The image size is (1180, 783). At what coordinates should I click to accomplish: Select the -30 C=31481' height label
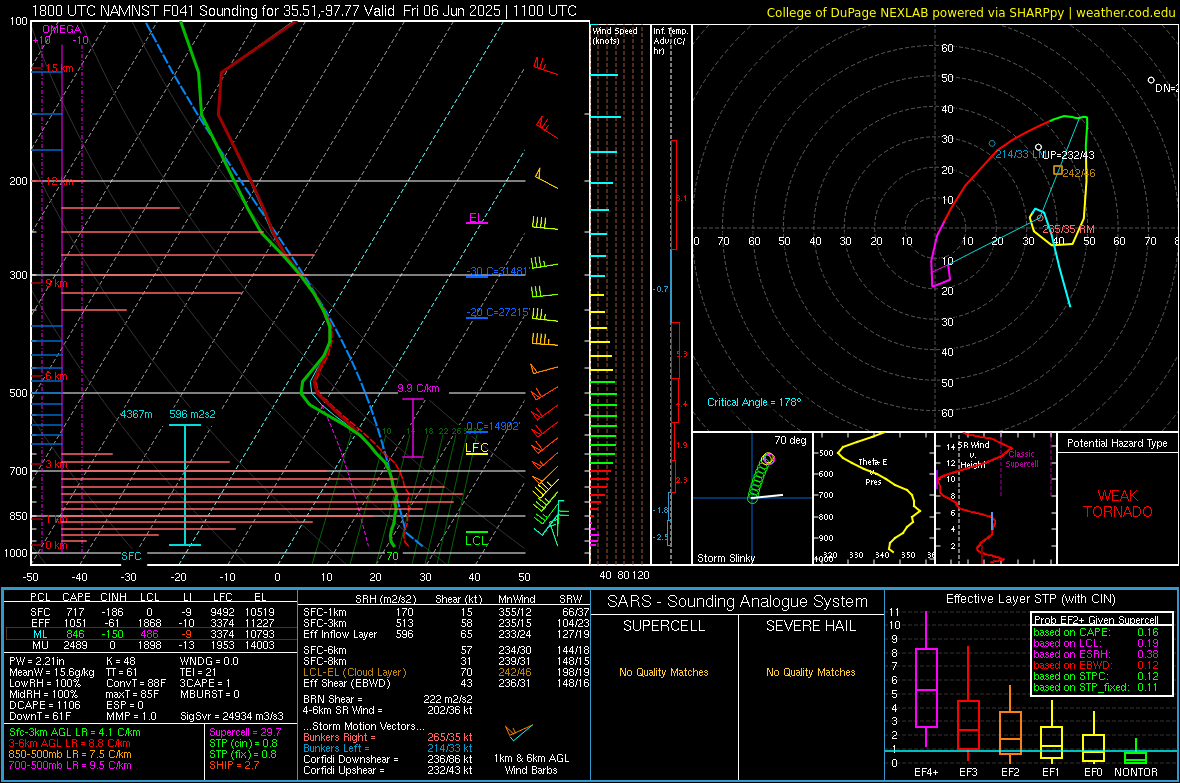pyautogui.click(x=497, y=271)
